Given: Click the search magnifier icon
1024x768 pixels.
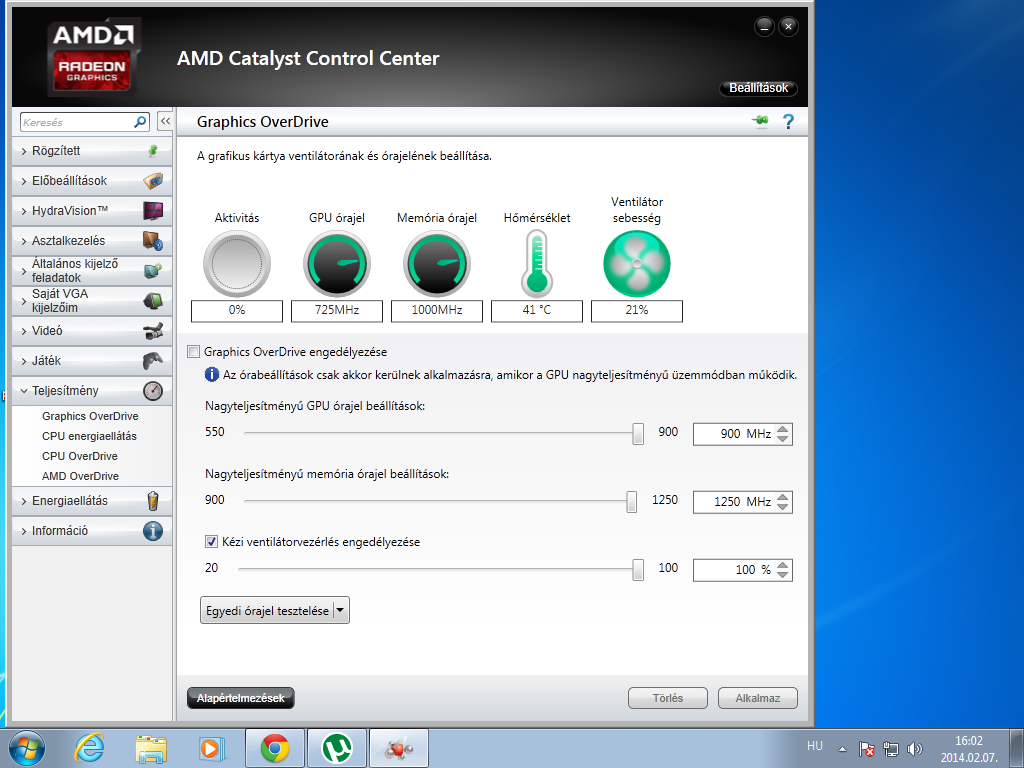Looking at the screenshot, I should pos(140,122).
